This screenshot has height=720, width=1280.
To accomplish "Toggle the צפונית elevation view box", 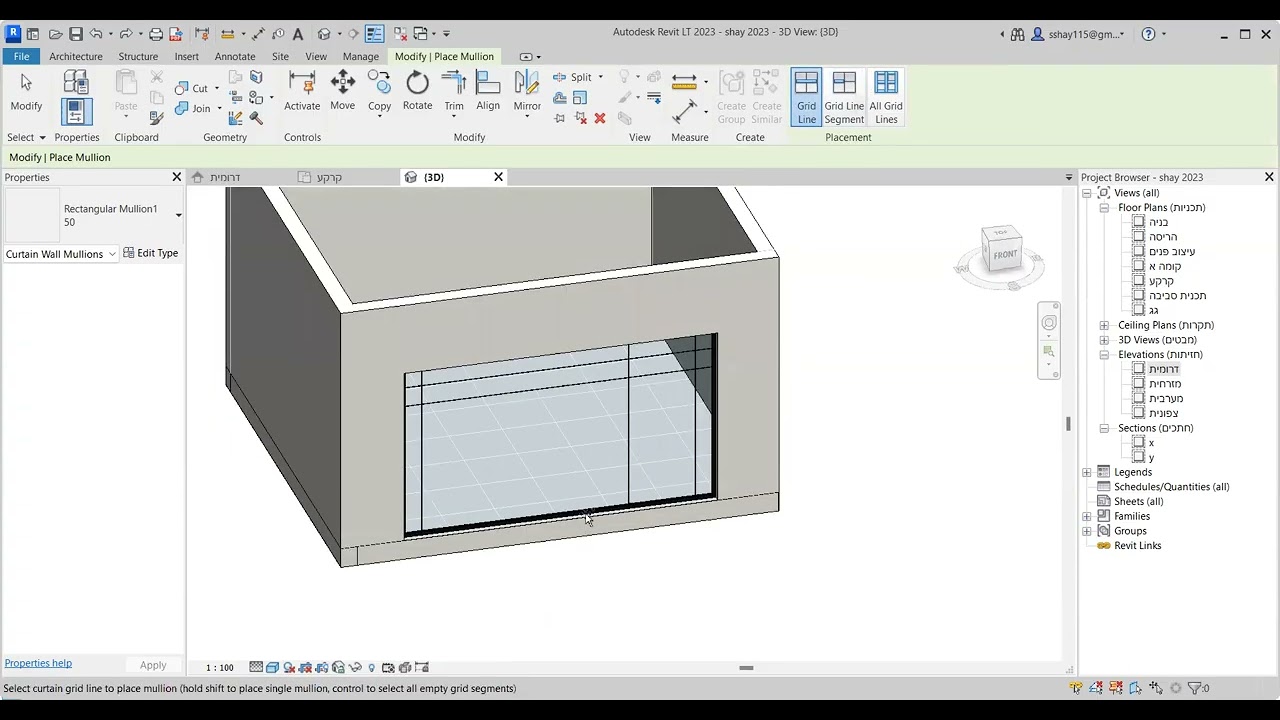I will tap(1138, 413).
